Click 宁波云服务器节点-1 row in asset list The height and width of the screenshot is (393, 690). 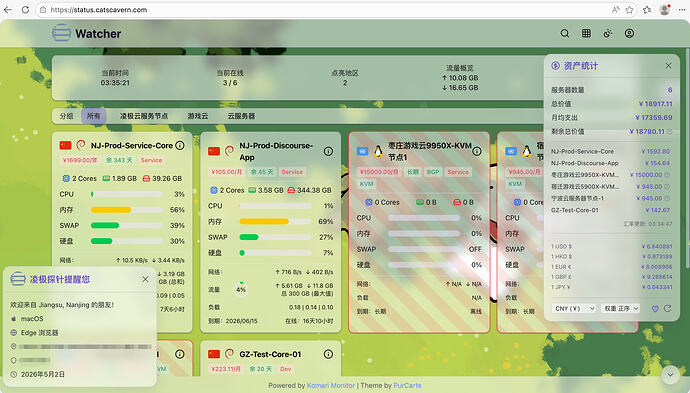pos(611,198)
